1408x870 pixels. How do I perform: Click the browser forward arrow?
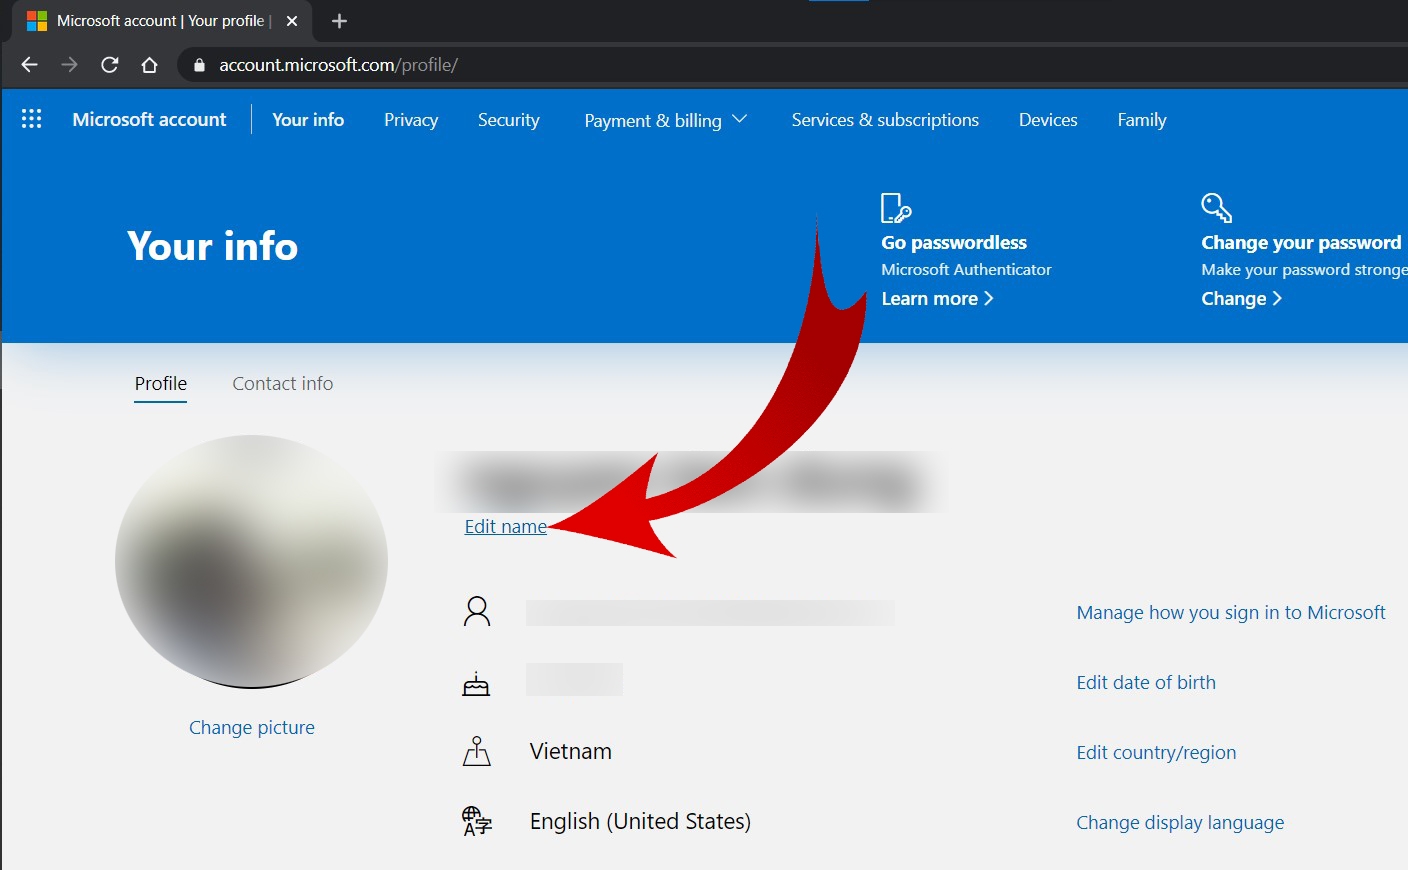point(69,65)
